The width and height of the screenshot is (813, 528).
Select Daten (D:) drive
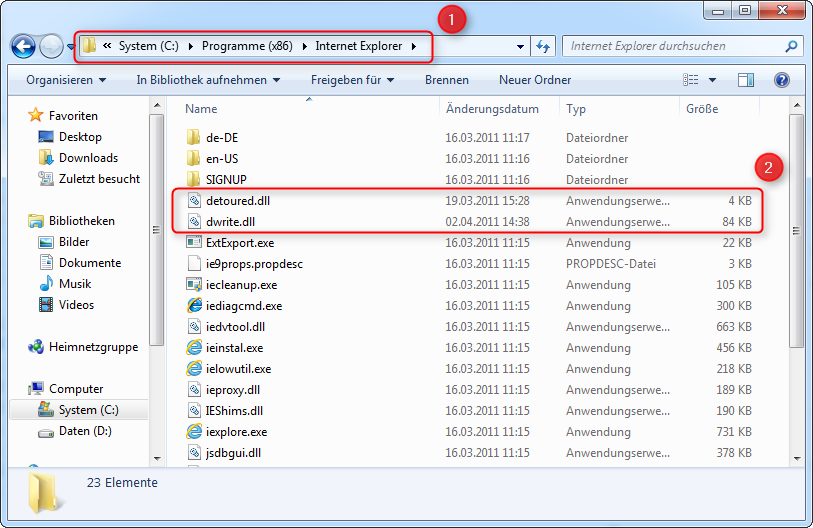(85, 431)
